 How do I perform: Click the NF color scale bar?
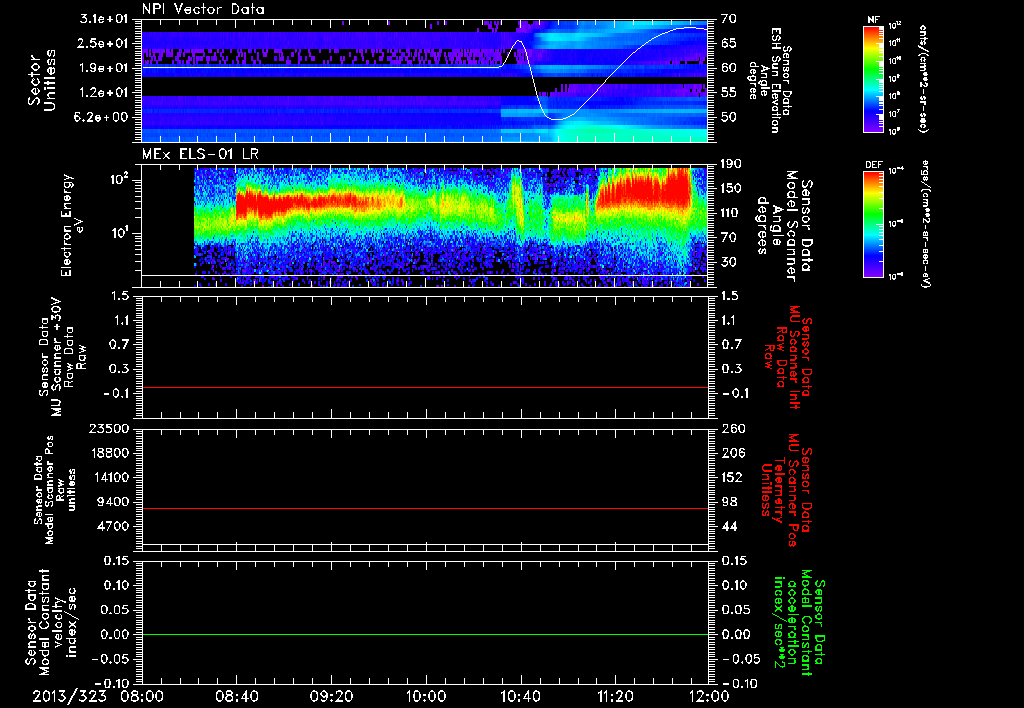pos(874,78)
